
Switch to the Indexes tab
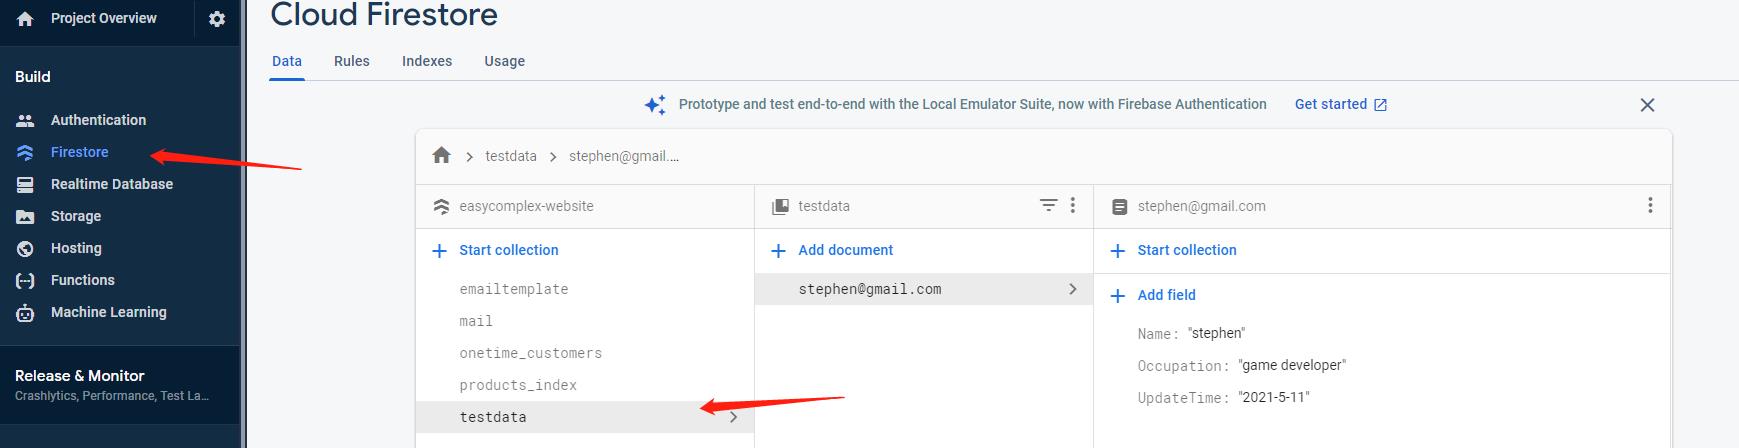point(427,61)
